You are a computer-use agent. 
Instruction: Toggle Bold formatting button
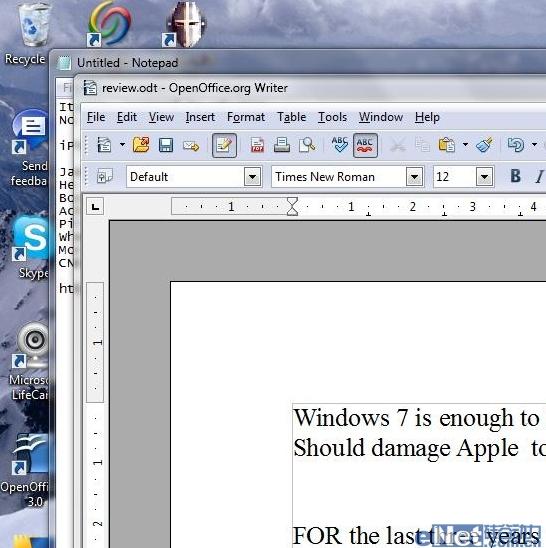[x=516, y=176]
